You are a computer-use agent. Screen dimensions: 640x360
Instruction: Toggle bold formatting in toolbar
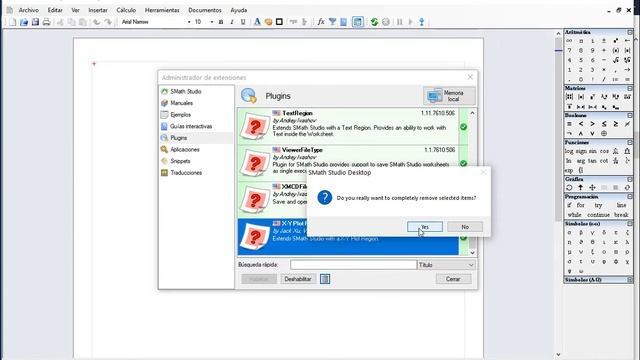[221, 22]
